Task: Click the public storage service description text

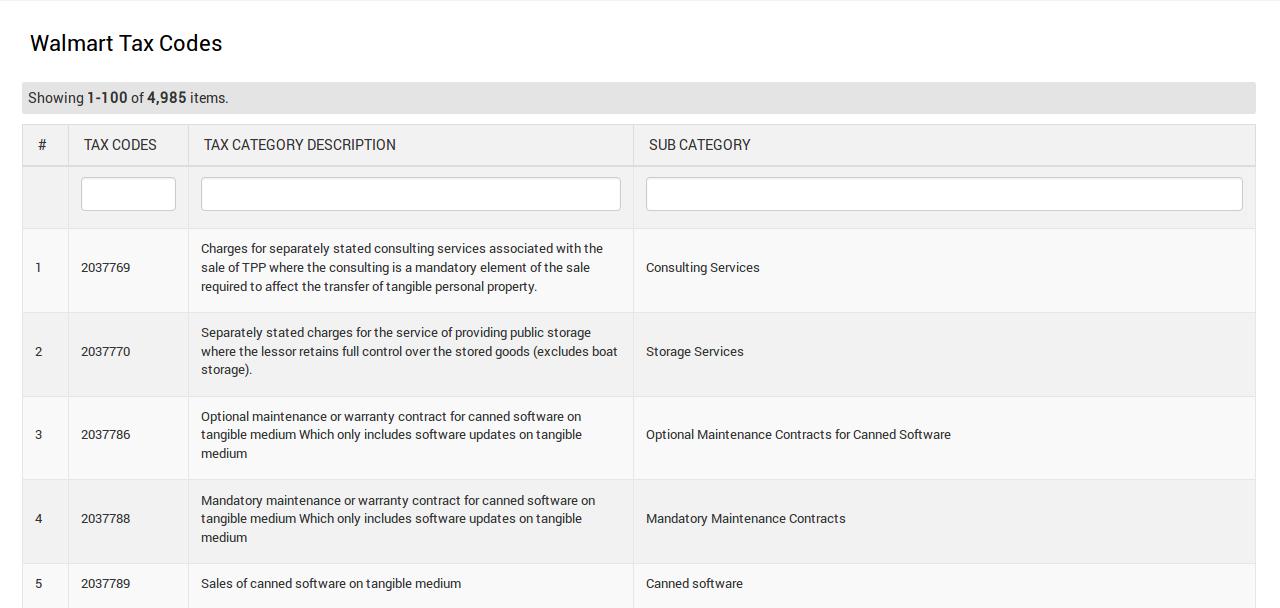Action: pyautogui.click(x=409, y=351)
